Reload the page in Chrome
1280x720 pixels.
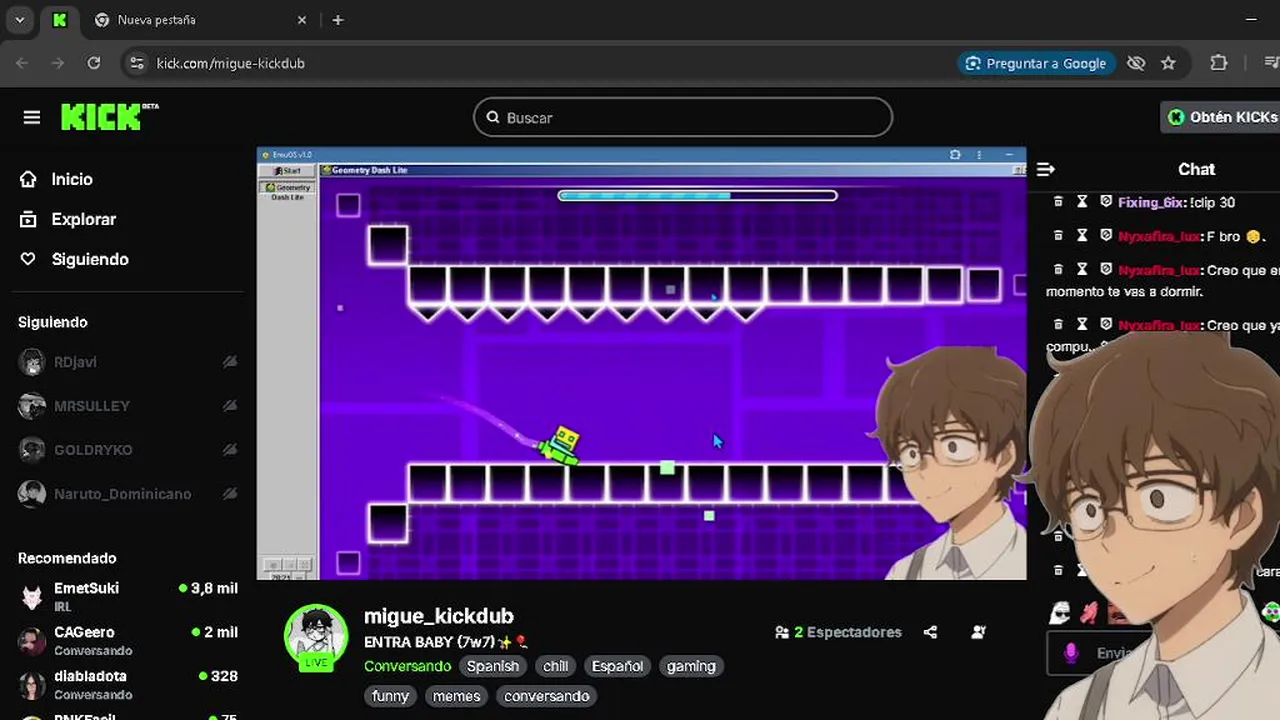94,63
